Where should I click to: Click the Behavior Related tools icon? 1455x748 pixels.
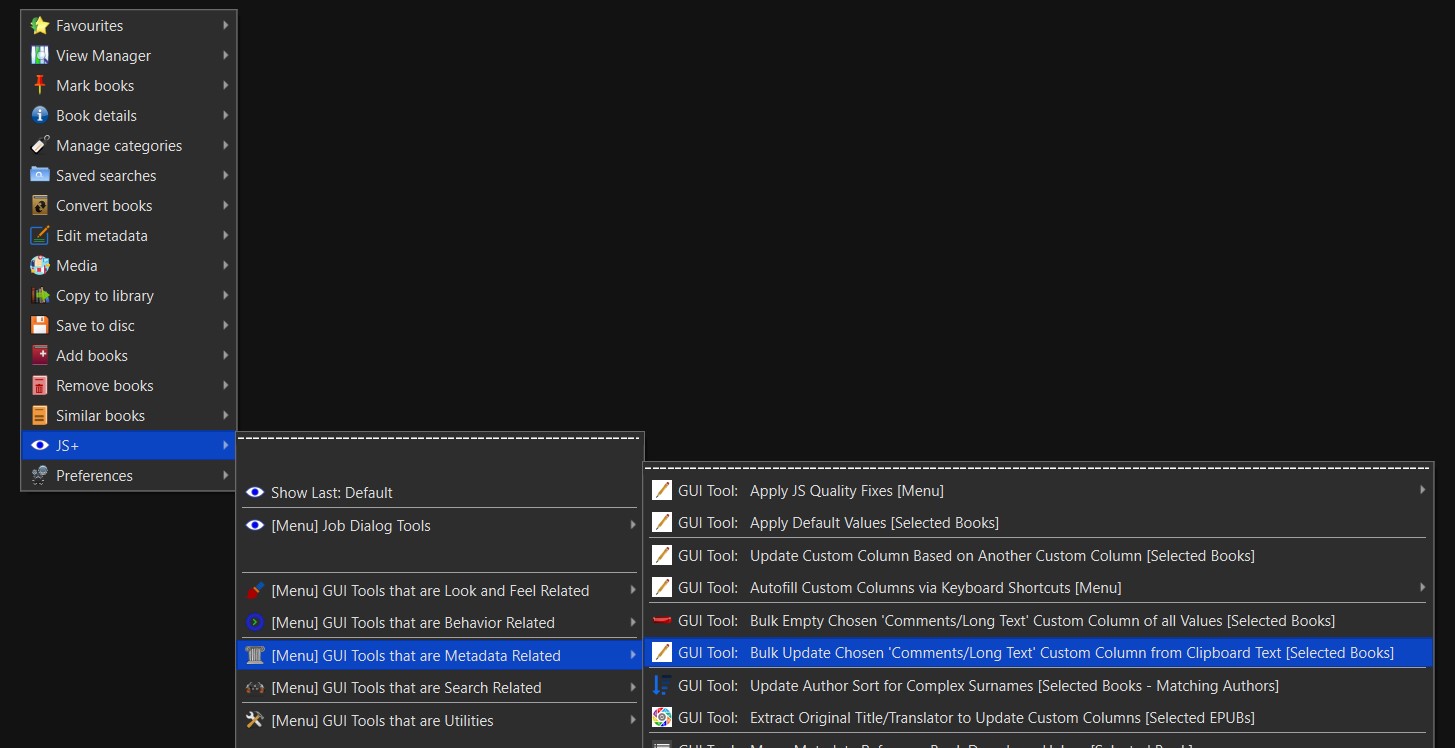[255, 623]
